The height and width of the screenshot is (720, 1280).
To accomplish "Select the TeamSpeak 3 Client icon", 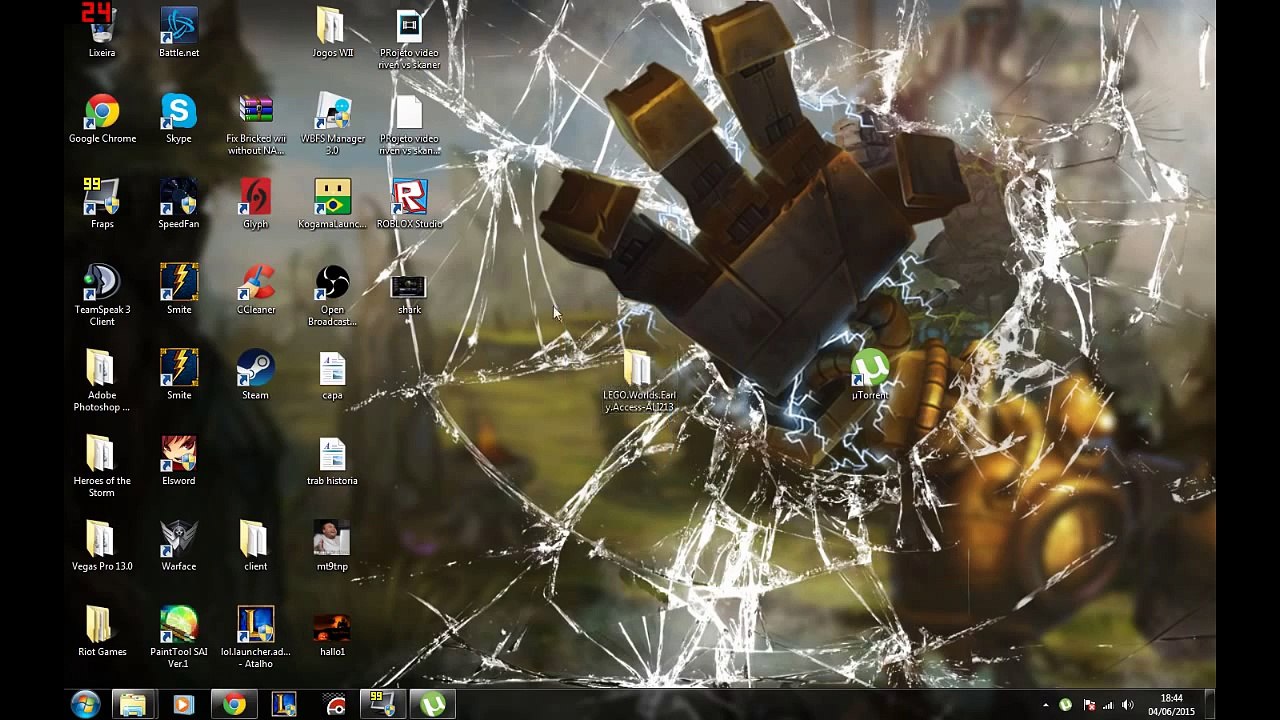I will pyautogui.click(x=102, y=295).
